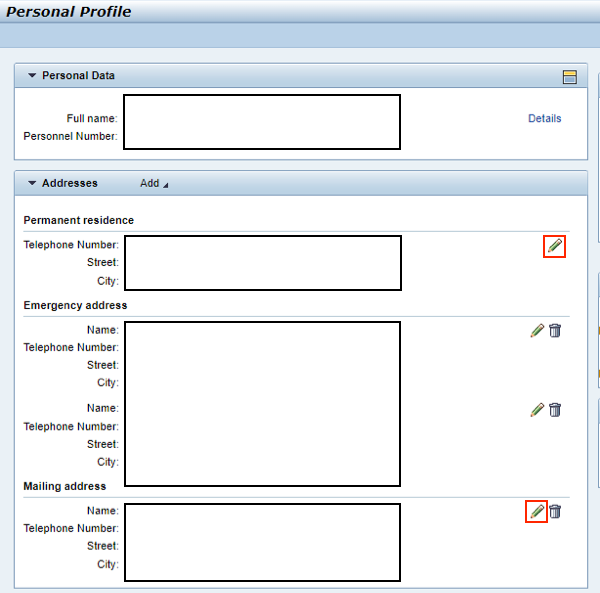Edit the second Emergency address entry
600x593 pixels.
pyautogui.click(x=537, y=410)
